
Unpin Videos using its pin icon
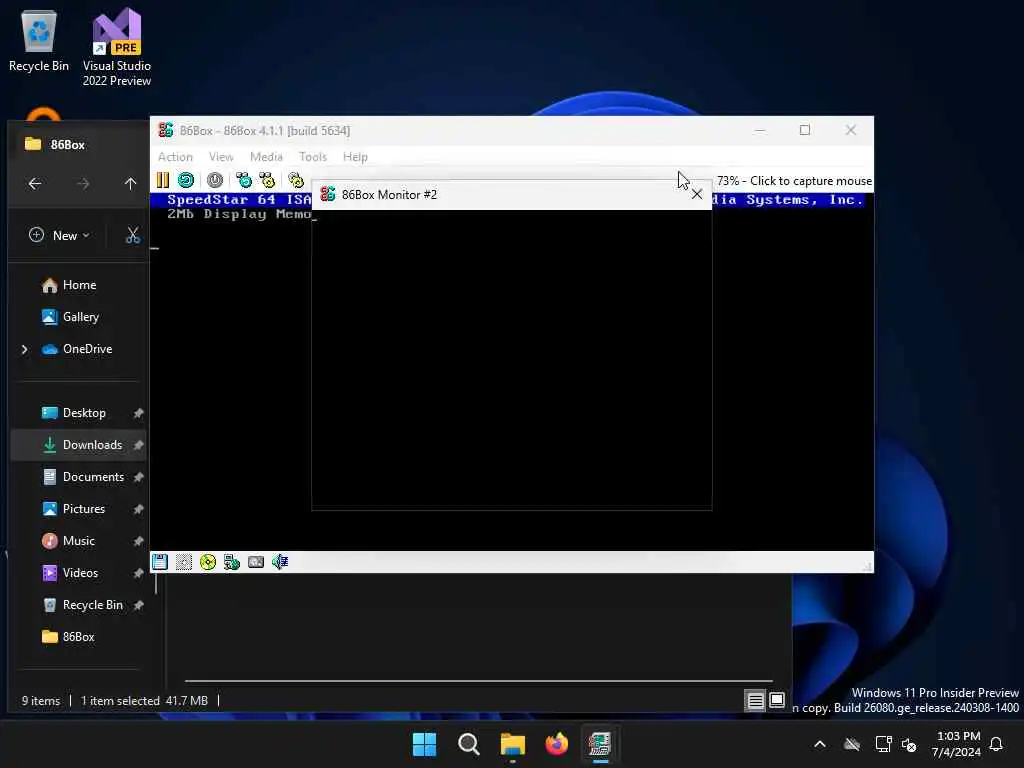tap(138, 573)
